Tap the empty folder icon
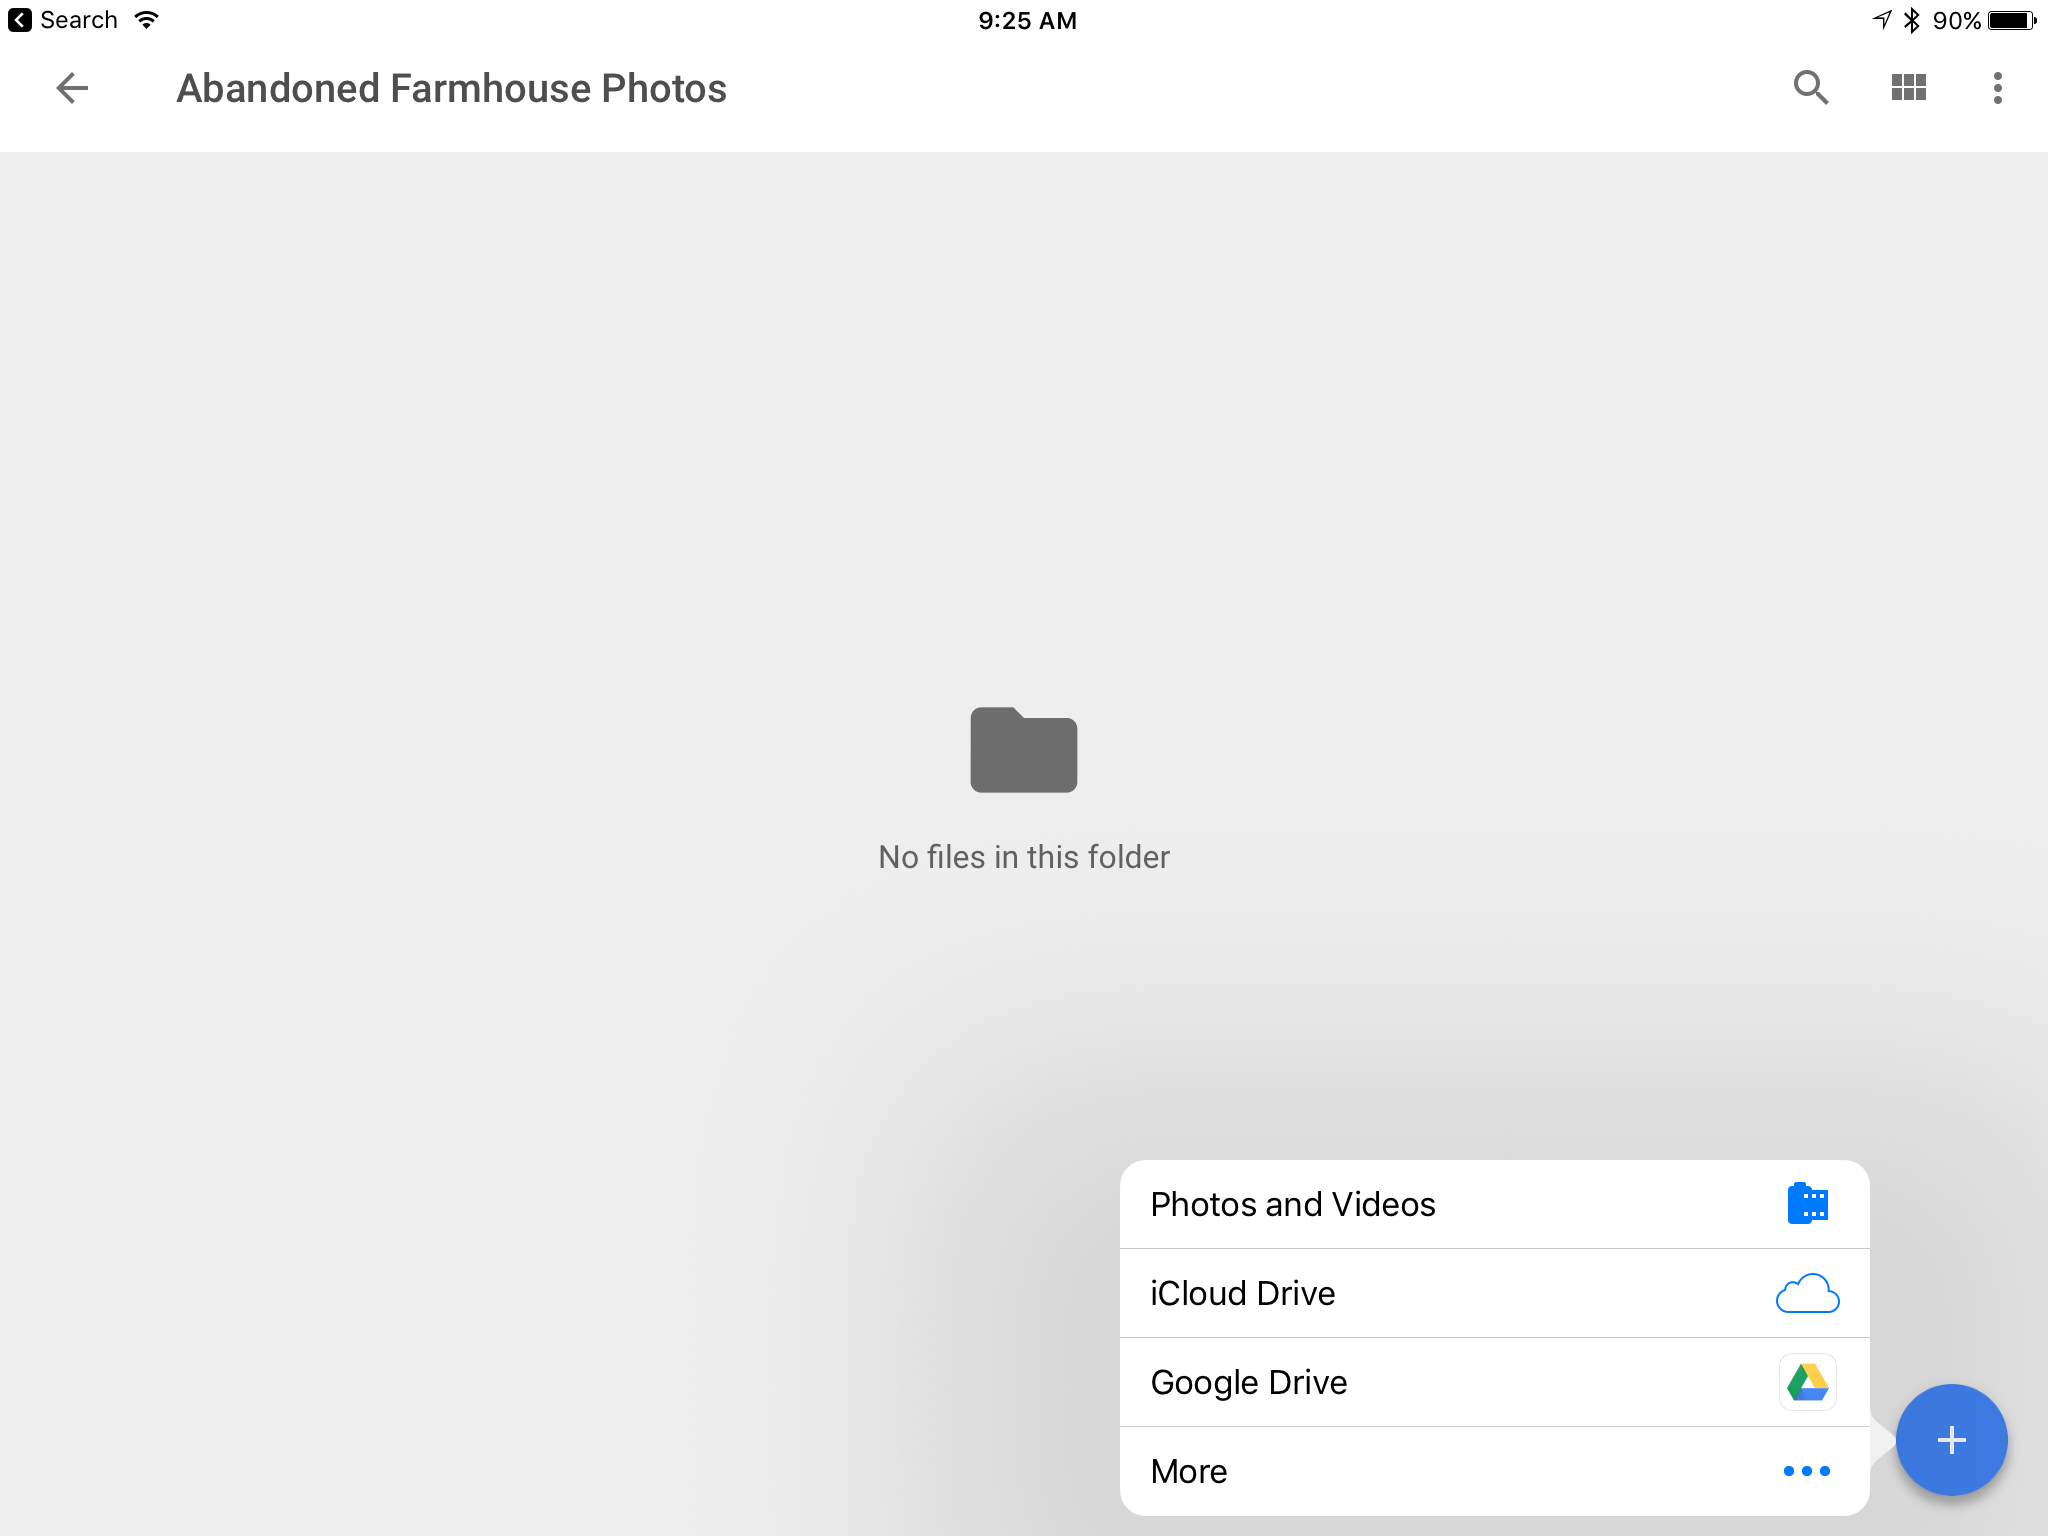Image resolution: width=2048 pixels, height=1536 pixels. [x=1023, y=750]
